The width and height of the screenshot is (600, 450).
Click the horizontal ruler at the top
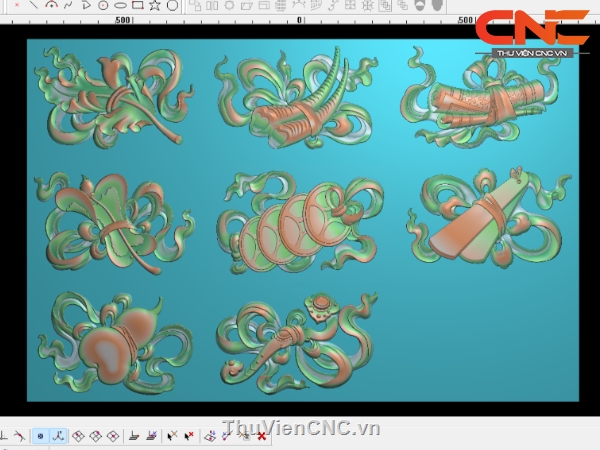pos(250,20)
